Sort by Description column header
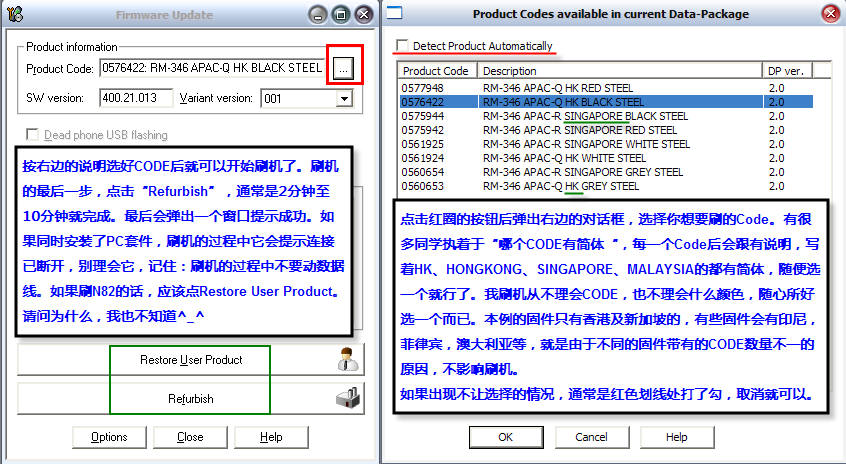 (620, 71)
